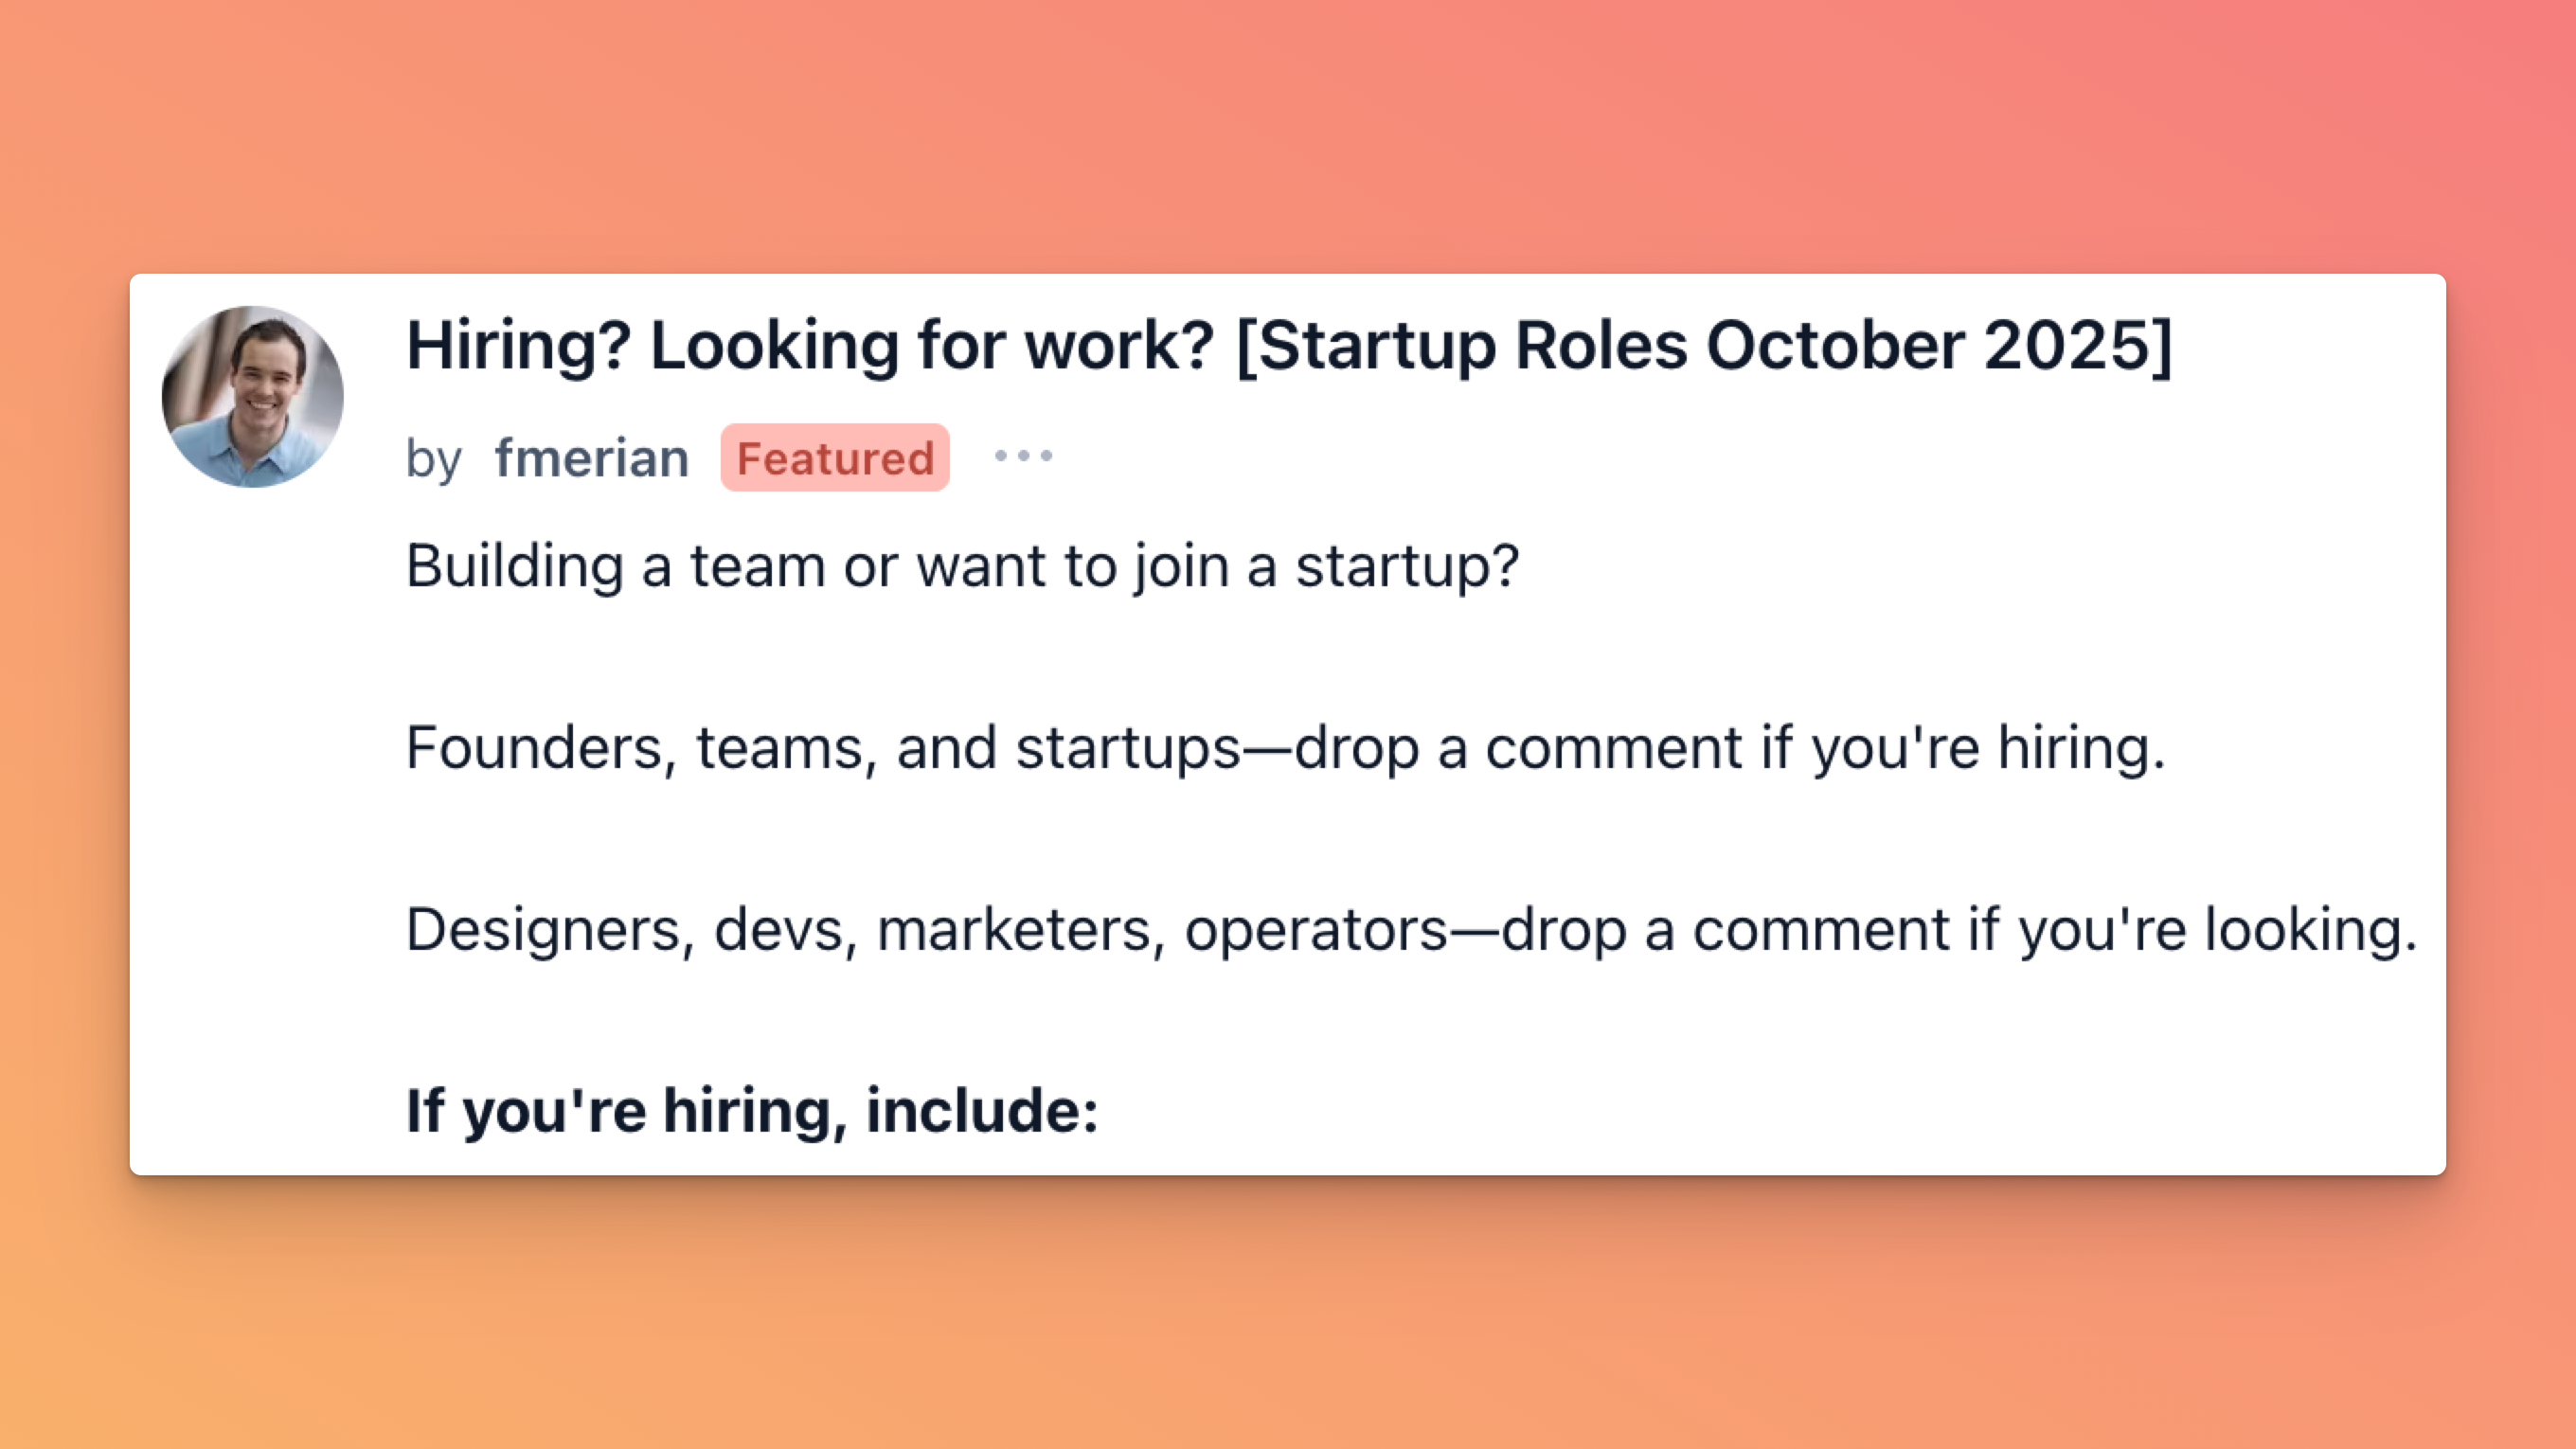Click the word "startup?" in the first line
2576x1449 pixels.
(1407, 566)
